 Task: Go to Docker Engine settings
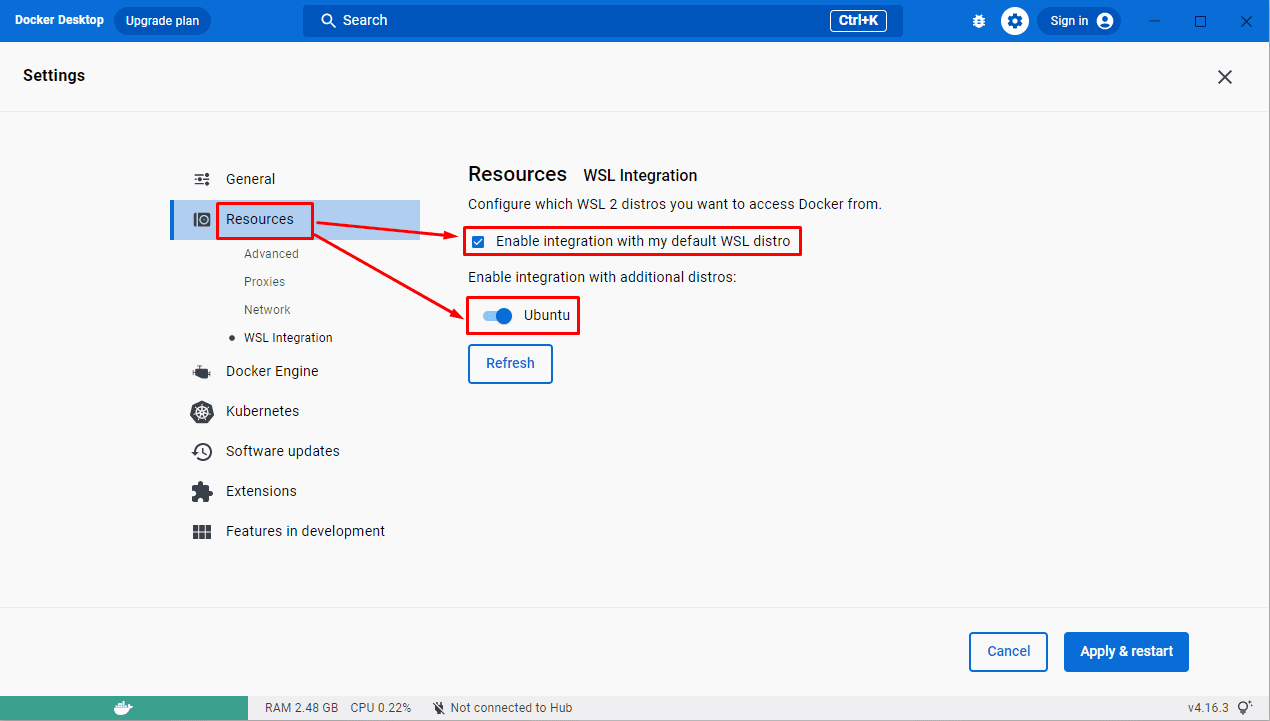click(295, 371)
